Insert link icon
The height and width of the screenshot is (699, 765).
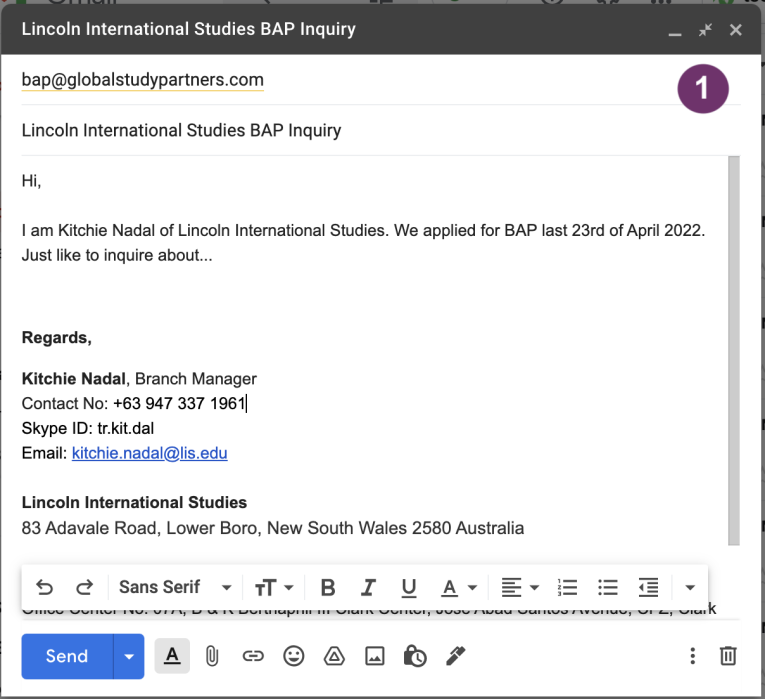click(253, 656)
